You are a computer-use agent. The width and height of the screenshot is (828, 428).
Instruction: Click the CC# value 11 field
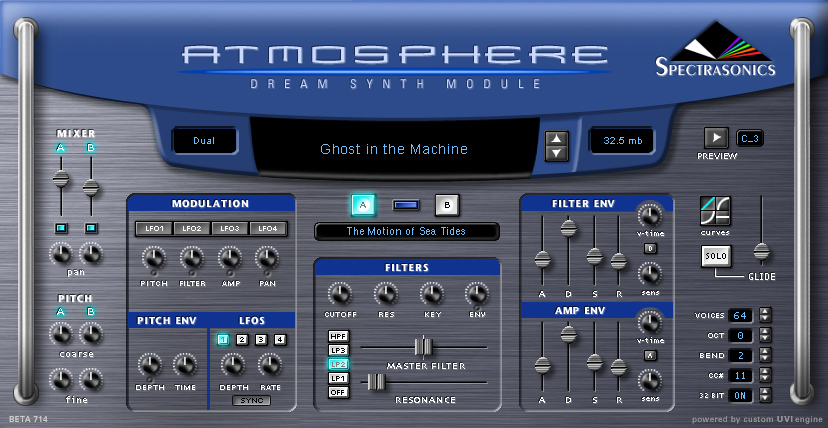point(740,376)
